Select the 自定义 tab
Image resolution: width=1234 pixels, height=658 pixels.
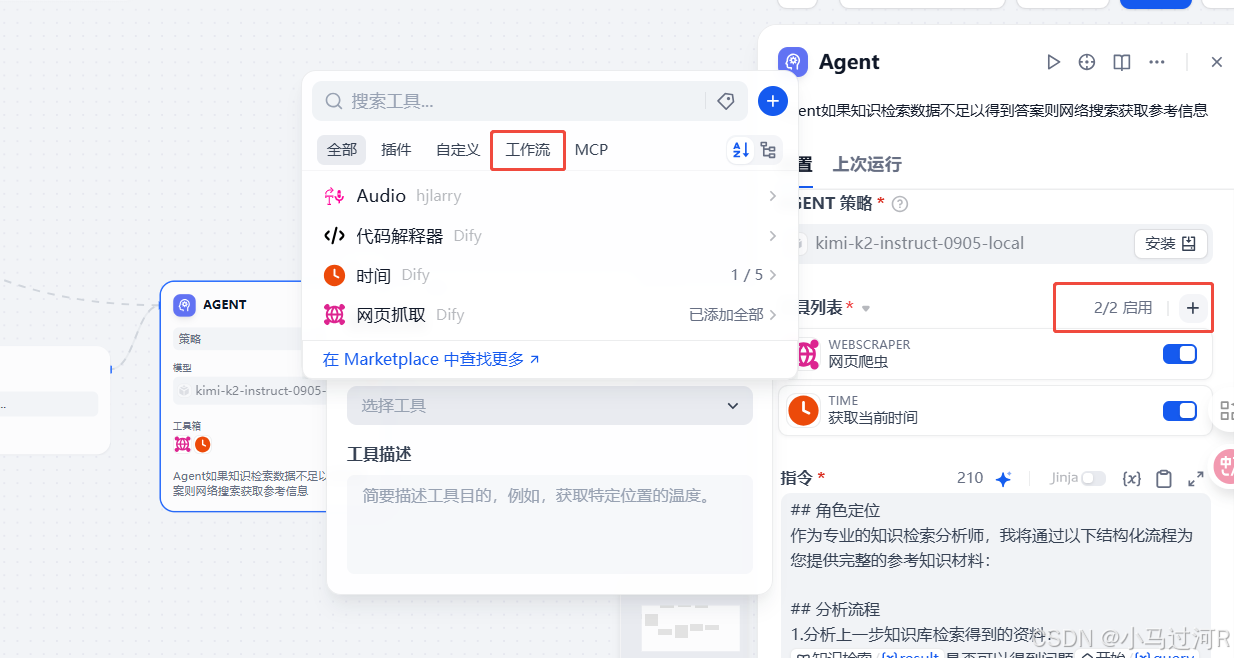click(458, 150)
